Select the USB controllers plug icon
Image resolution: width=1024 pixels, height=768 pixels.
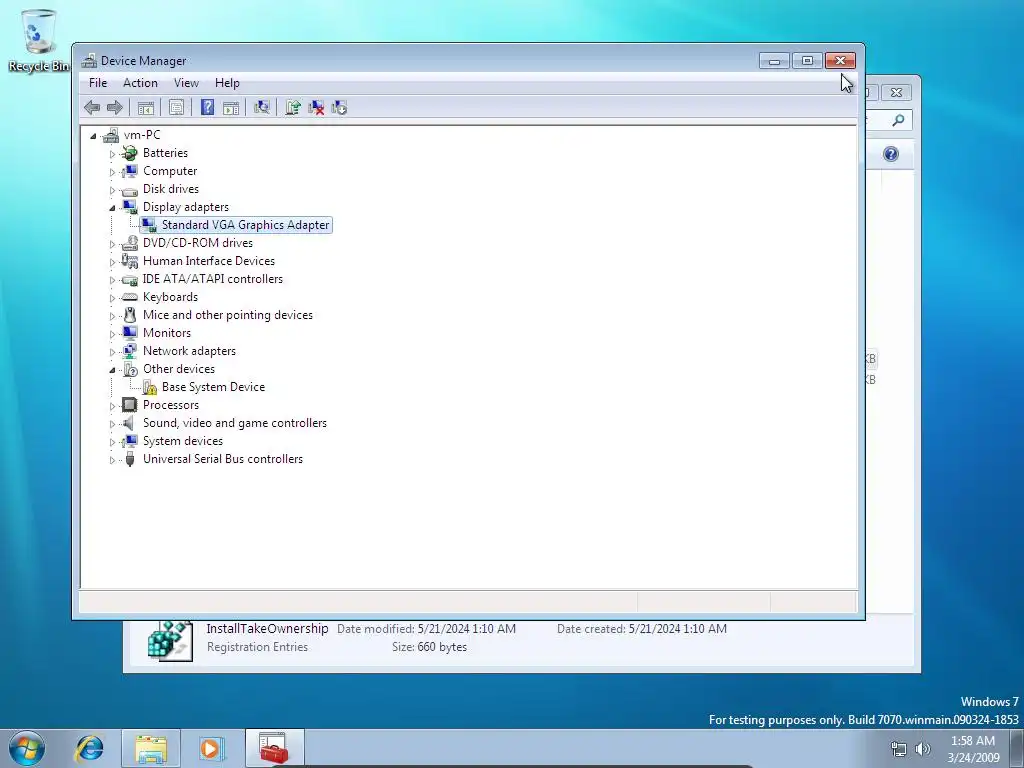[130, 459]
